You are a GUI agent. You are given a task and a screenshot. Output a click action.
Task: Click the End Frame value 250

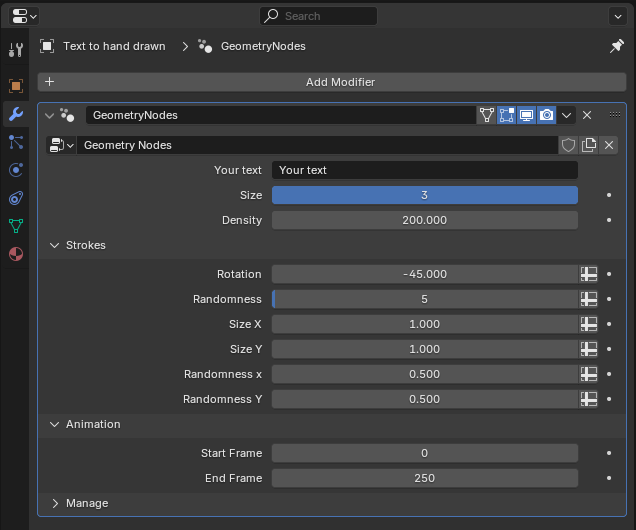pos(425,478)
